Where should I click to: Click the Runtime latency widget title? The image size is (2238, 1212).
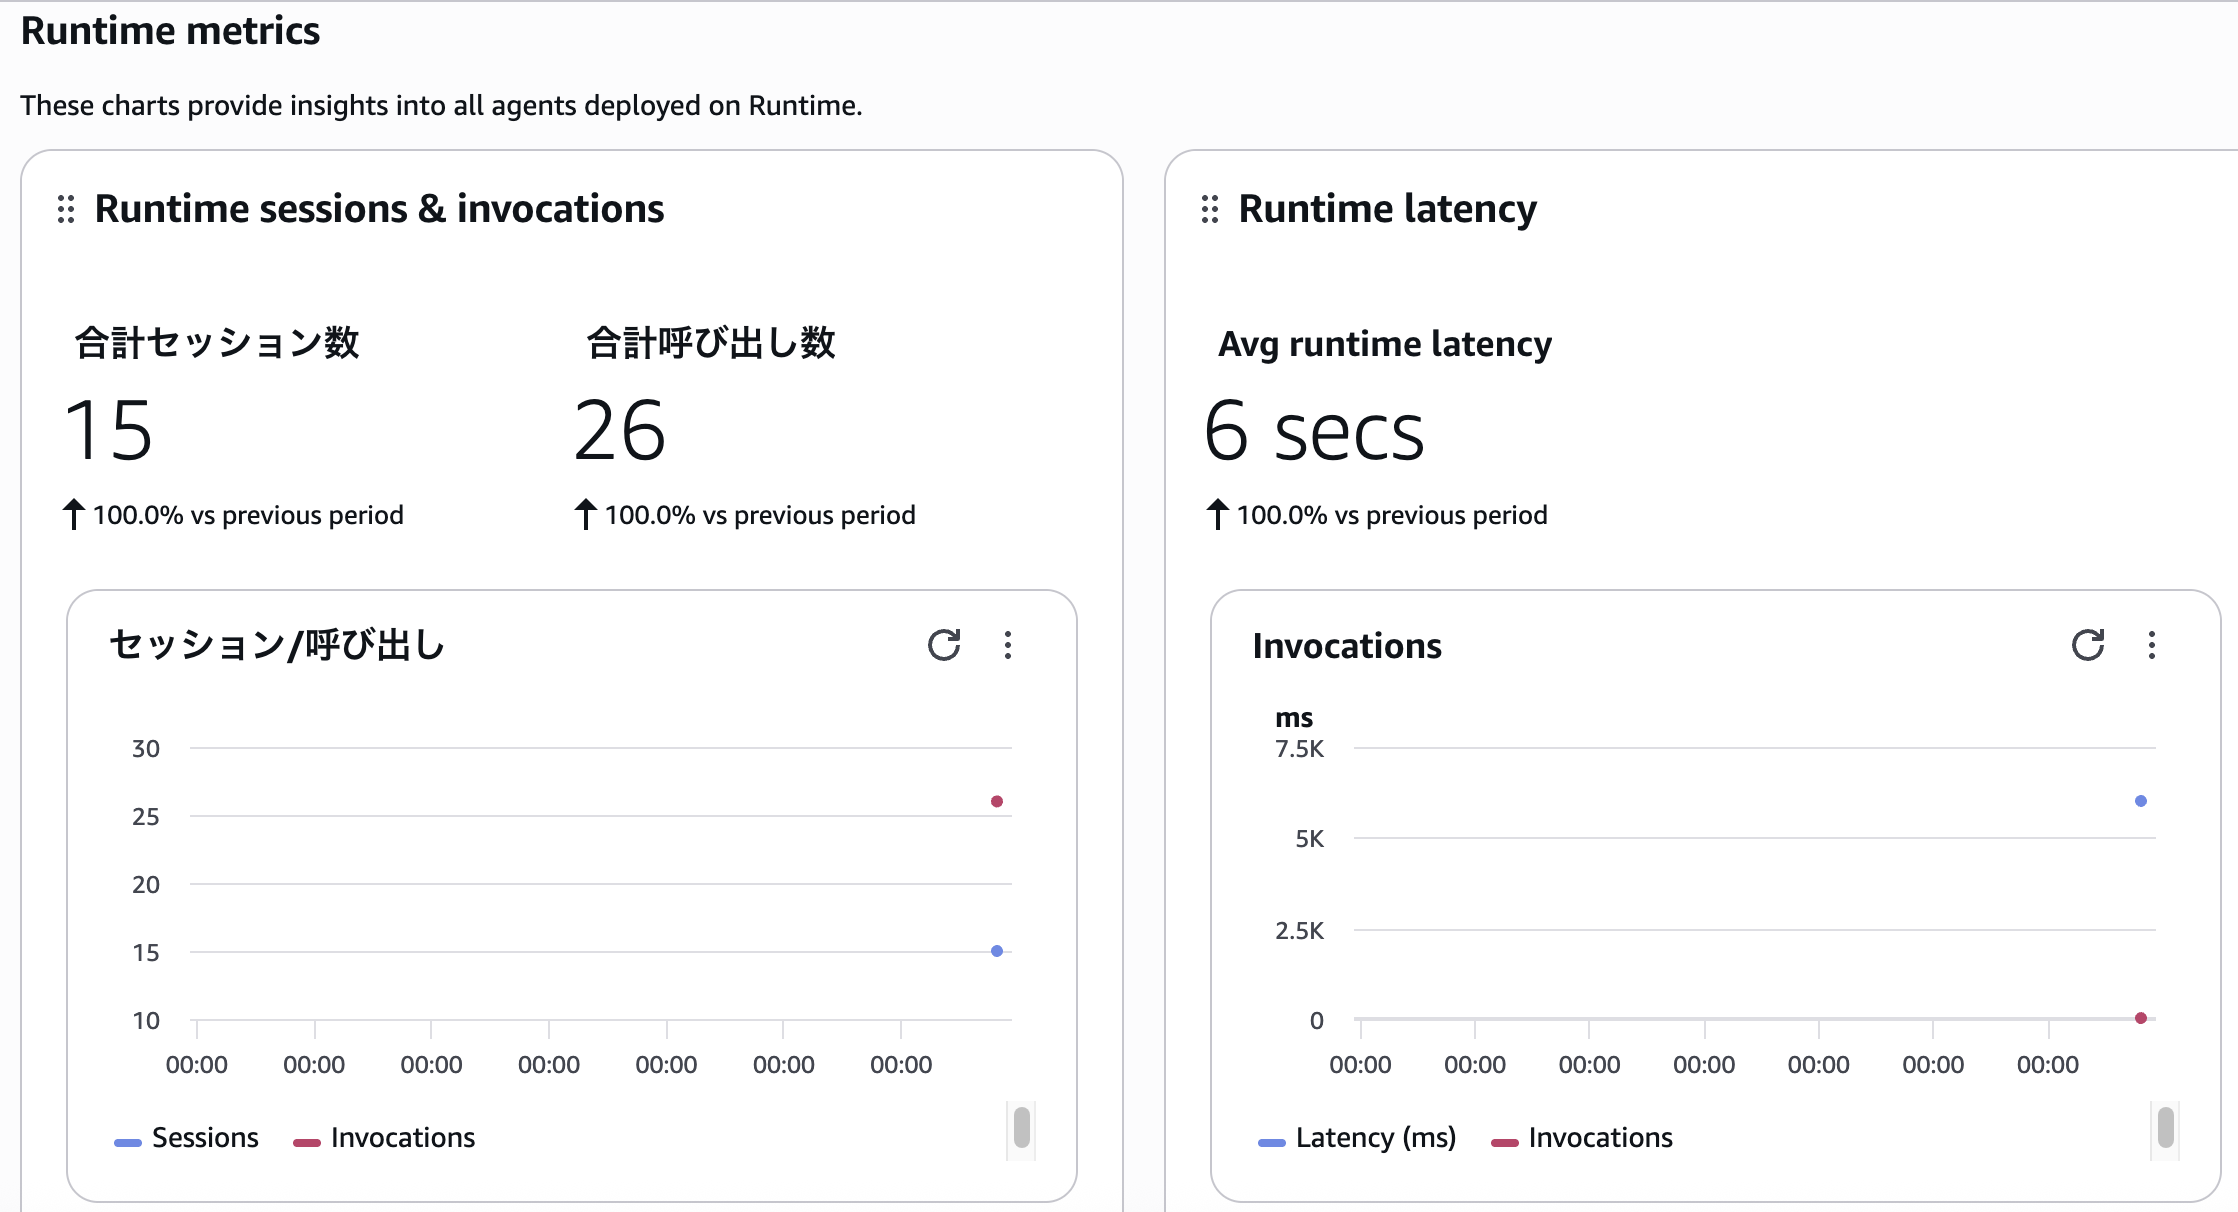(x=1387, y=209)
